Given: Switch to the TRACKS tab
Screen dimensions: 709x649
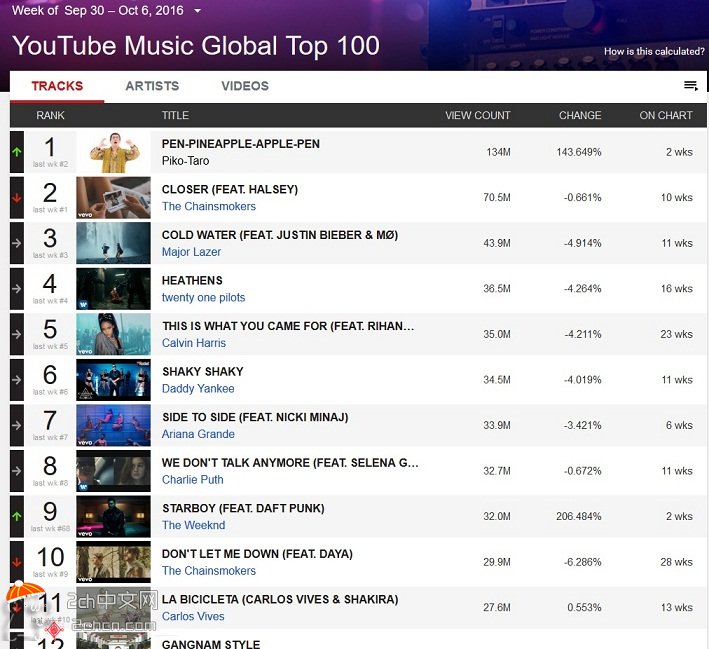Looking at the screenshot, I should click(x=57, y=86).
